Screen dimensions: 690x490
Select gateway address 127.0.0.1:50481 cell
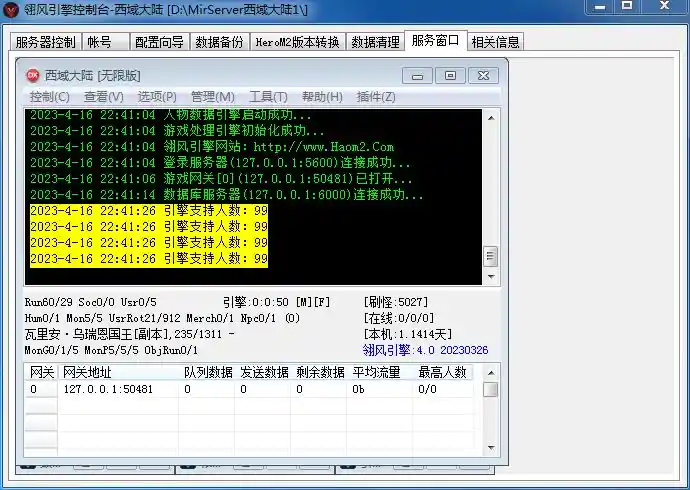[x=118, y=389]
